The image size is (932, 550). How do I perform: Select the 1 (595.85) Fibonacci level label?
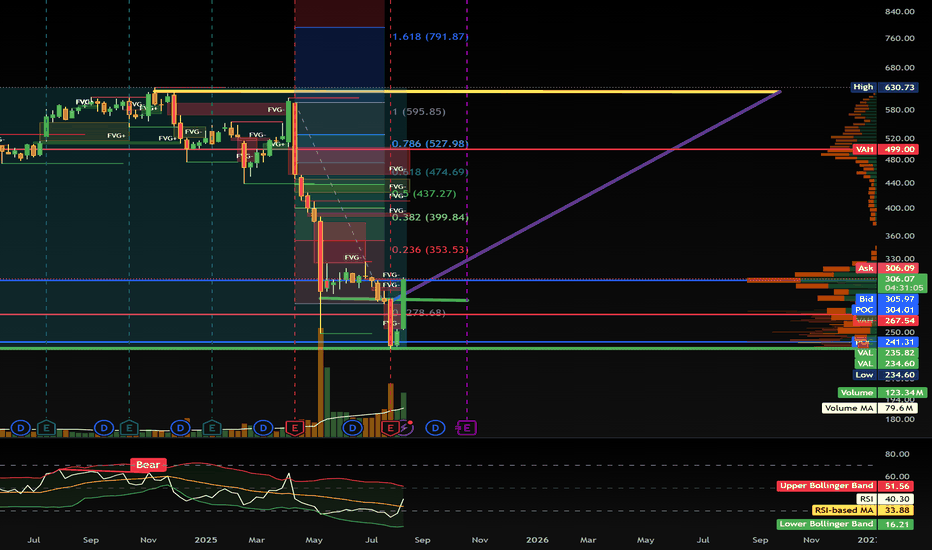coord(418,111)
